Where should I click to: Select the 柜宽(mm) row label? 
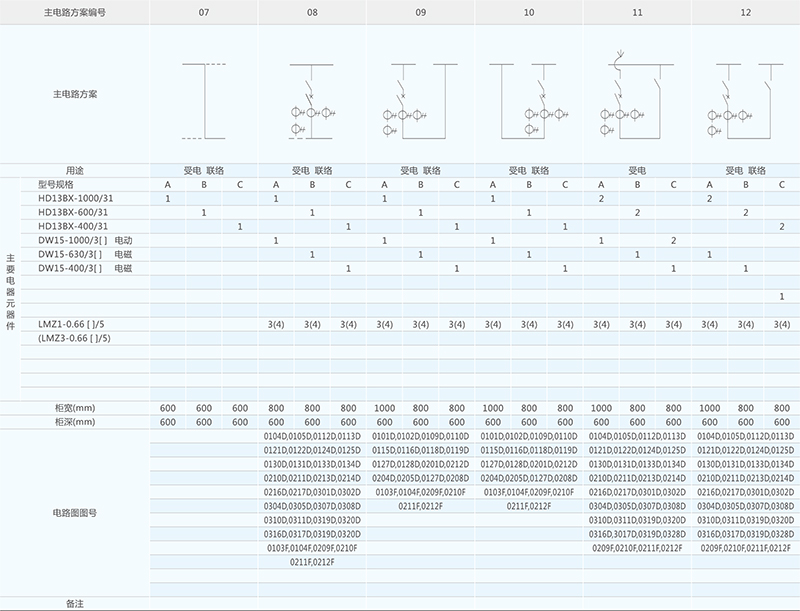75,408
